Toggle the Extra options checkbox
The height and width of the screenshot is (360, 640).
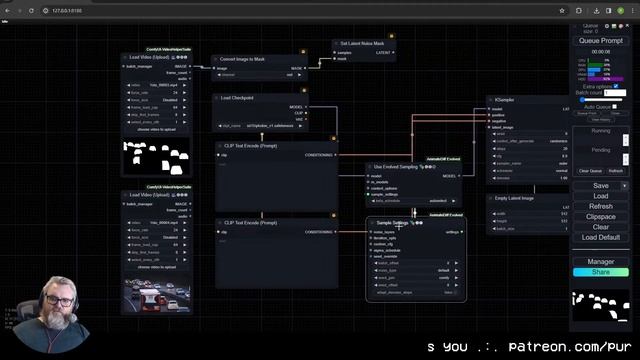(616, 86)
